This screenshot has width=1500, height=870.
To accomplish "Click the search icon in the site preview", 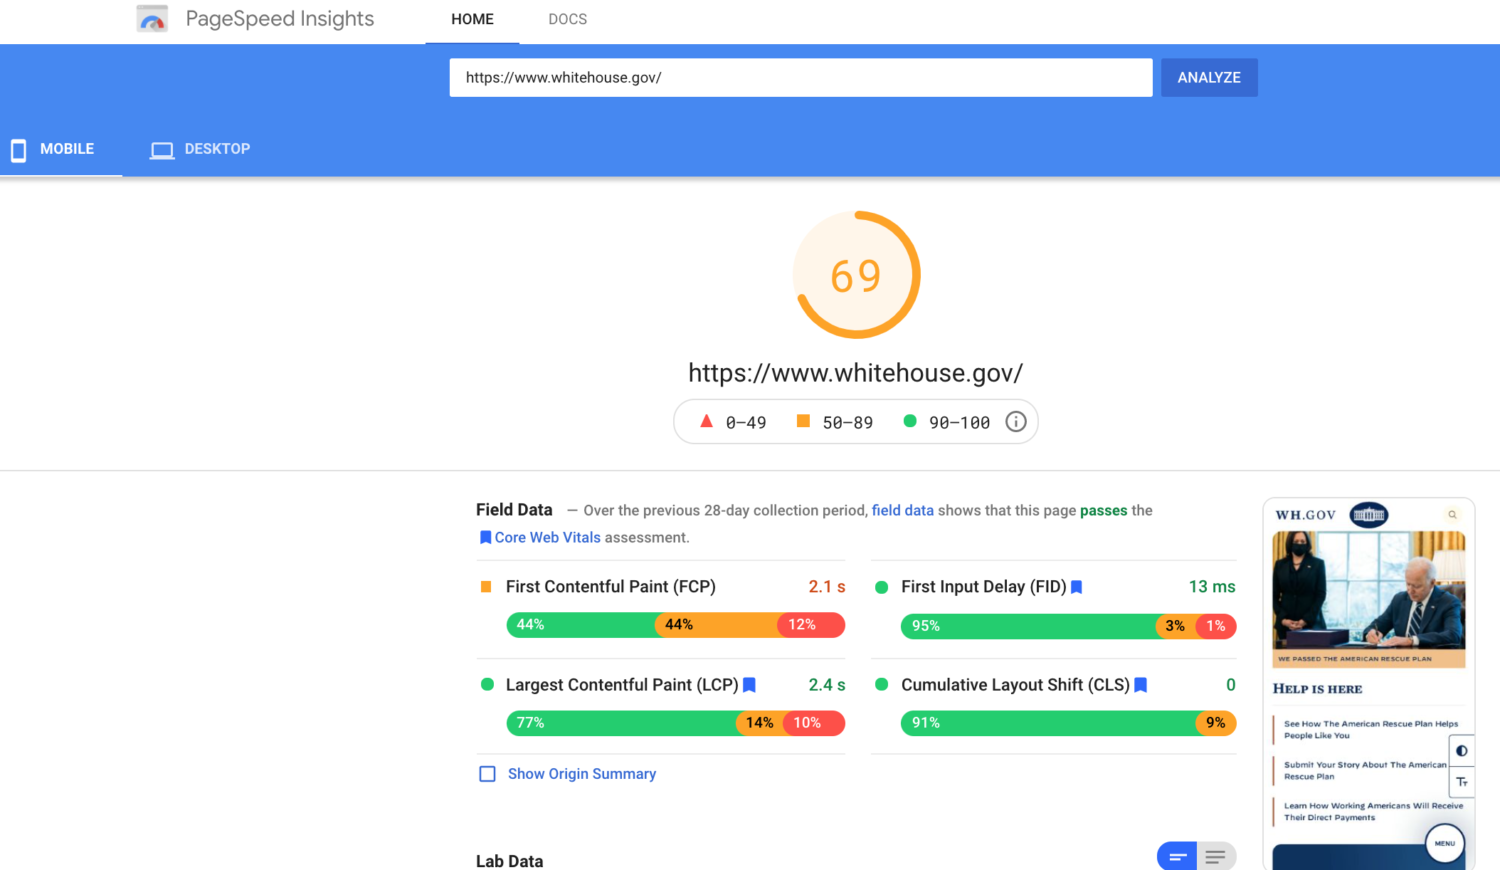I will [x=1452, y=515].
